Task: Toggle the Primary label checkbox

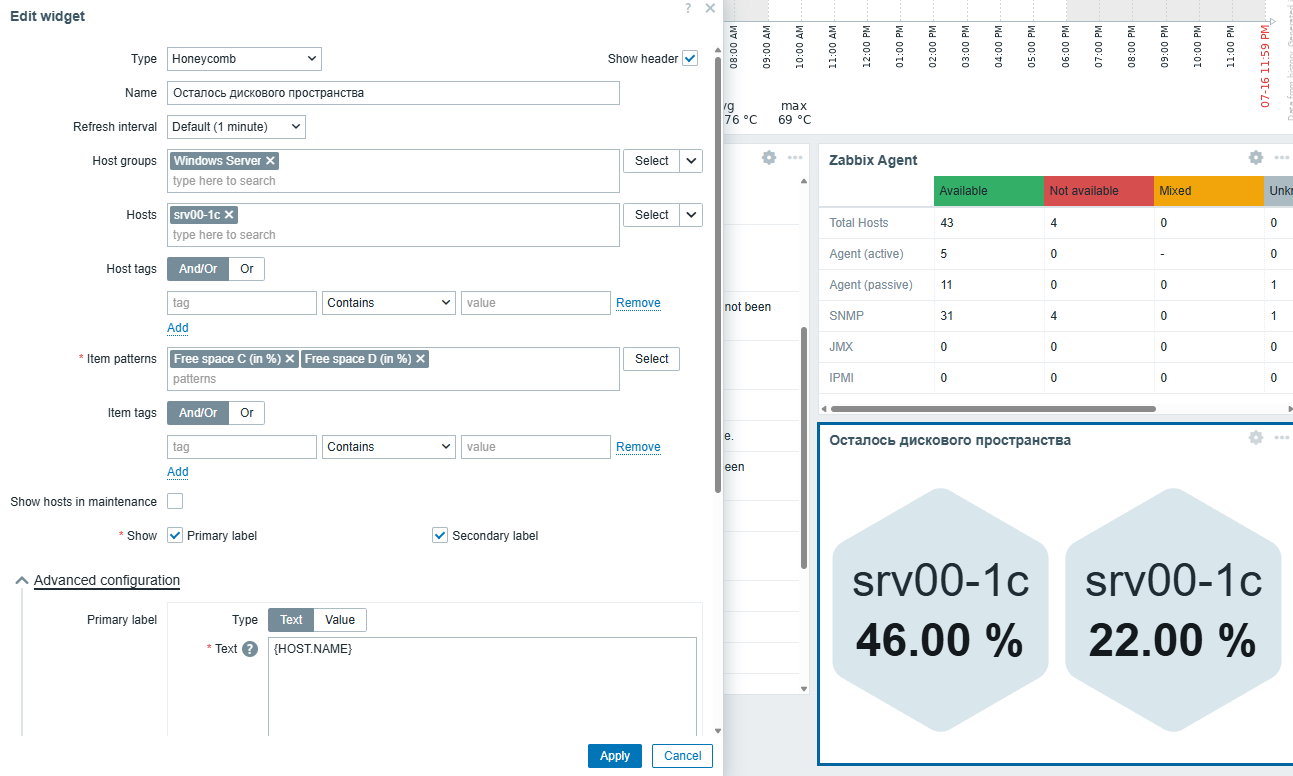Action: [175, 535]
